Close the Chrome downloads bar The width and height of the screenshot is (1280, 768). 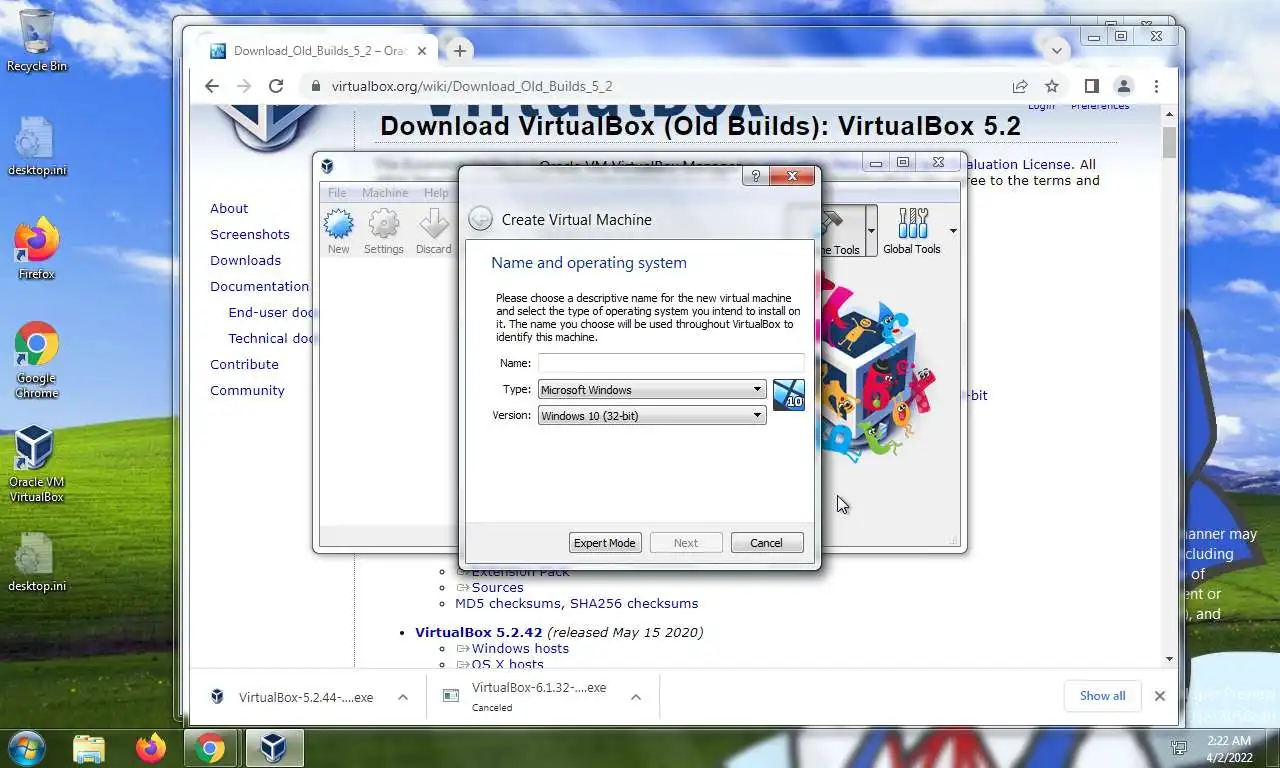point(1160,696)
